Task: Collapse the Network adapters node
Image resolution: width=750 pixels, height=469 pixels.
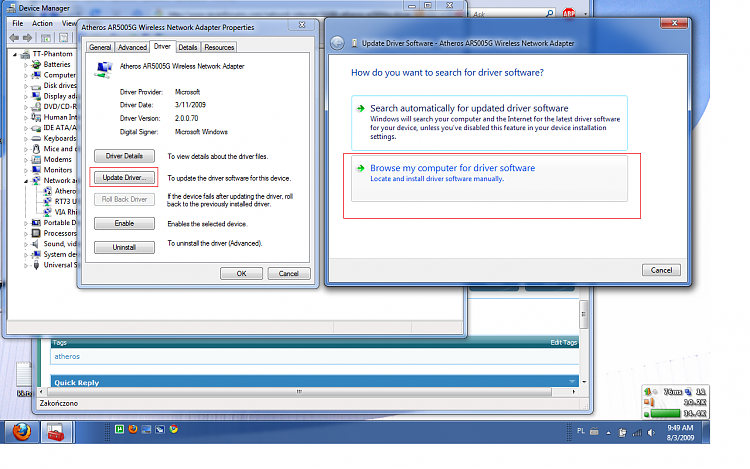Action: tap(26, 181)
